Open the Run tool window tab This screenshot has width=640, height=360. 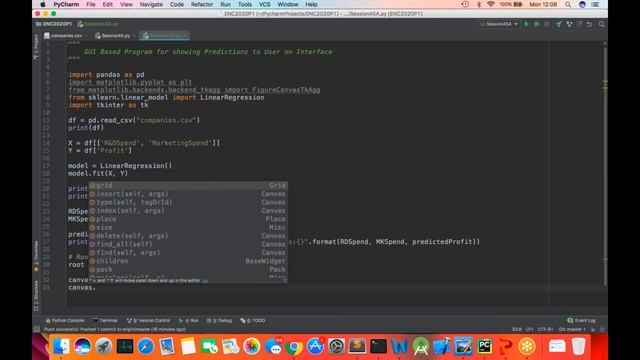(x=189, y=320)
